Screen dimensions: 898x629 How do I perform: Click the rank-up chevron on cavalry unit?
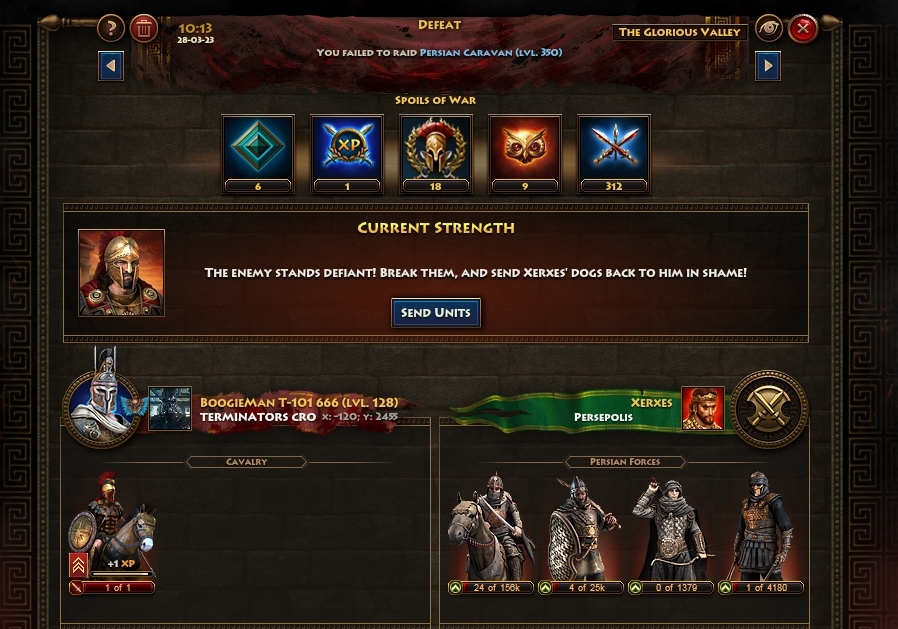(x=78, y=565)
